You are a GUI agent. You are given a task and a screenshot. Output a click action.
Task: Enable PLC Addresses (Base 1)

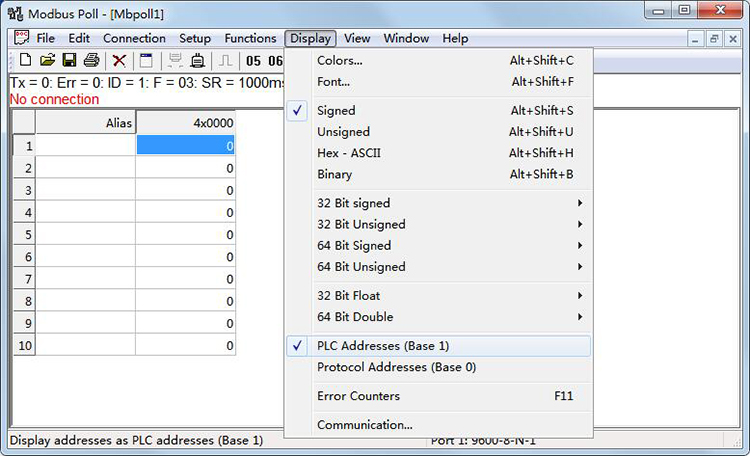[439, 346]
